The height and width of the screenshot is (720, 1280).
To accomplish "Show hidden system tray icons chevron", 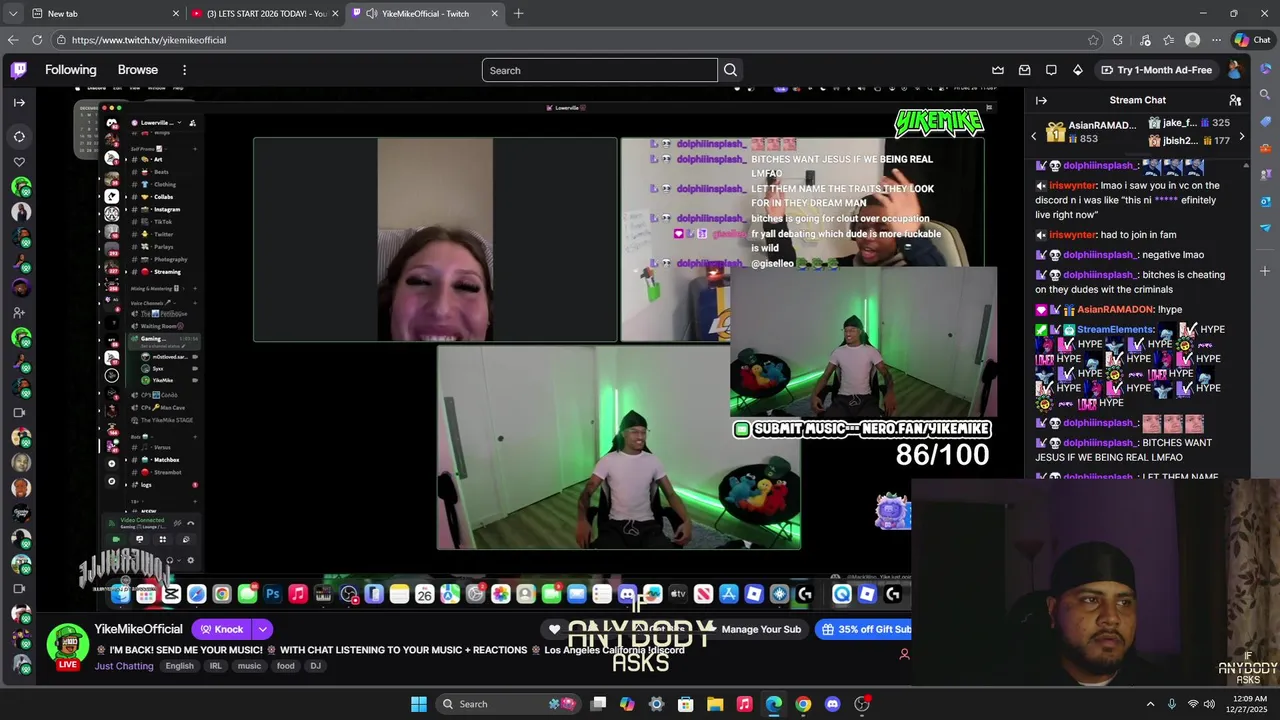I will (x=1150, y=704).
